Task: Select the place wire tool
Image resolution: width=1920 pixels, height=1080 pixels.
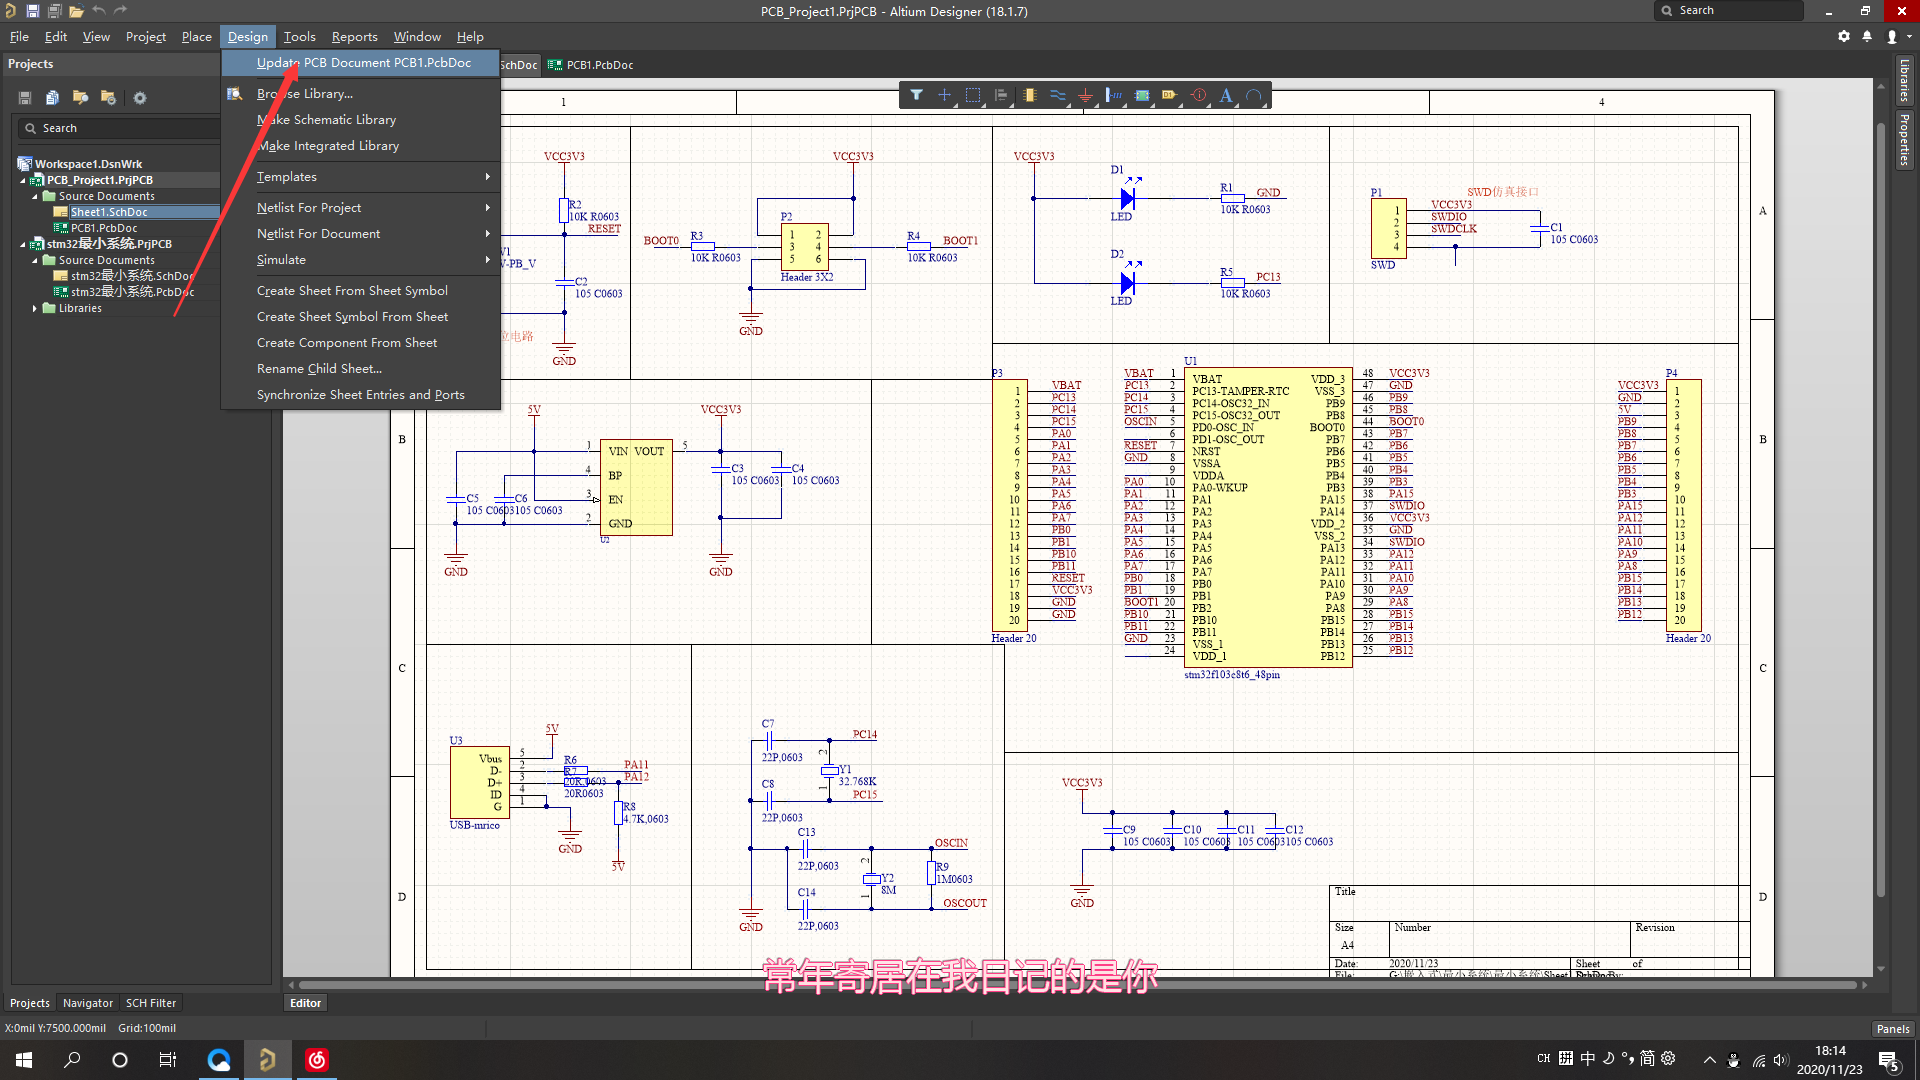Action: [1057, 95]
